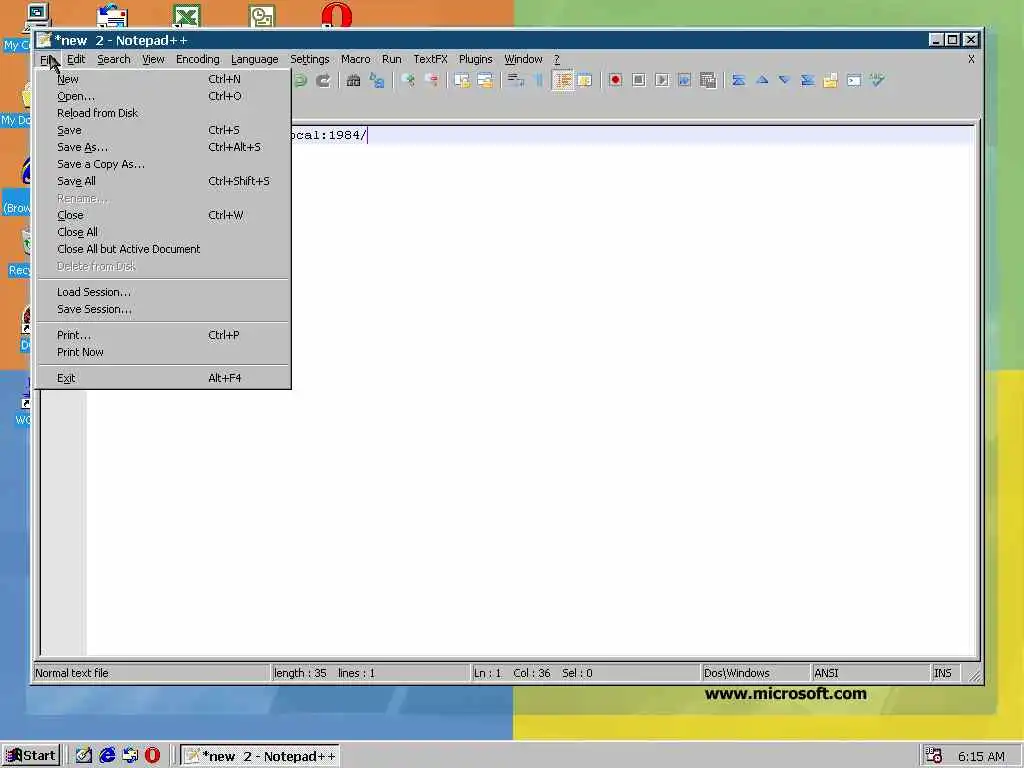
Task: Click the blue down triangle toolbar icon
Action: pos(784,80)
